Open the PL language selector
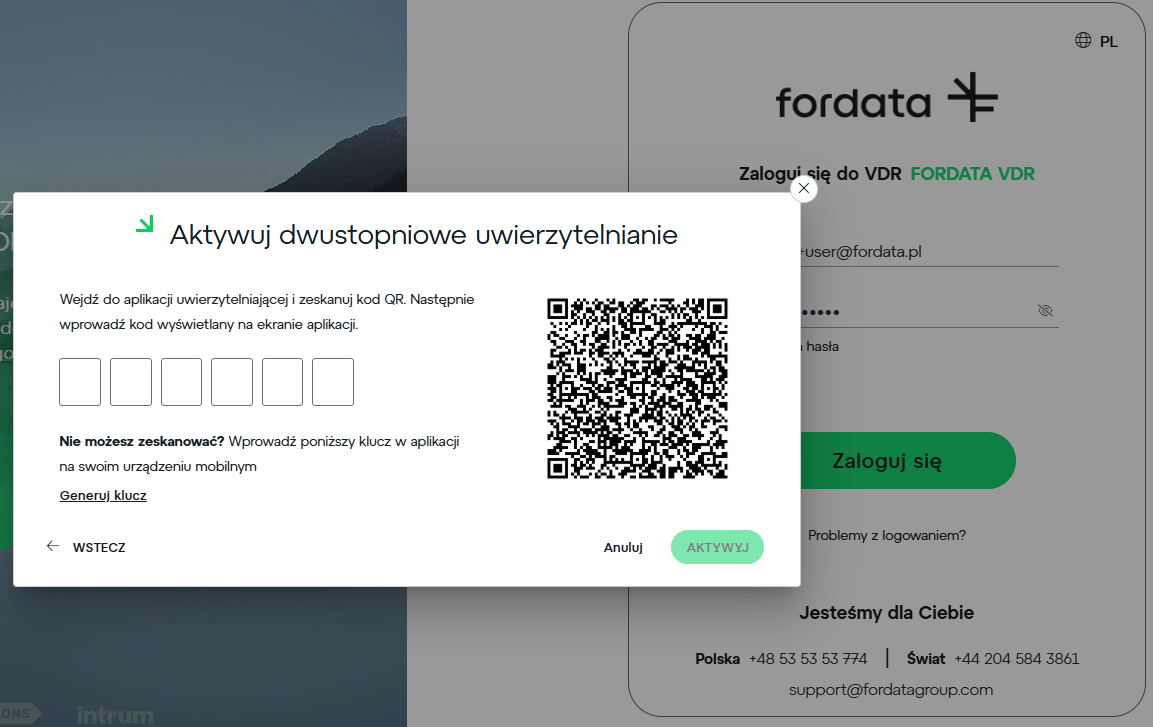 [1108, 42]
